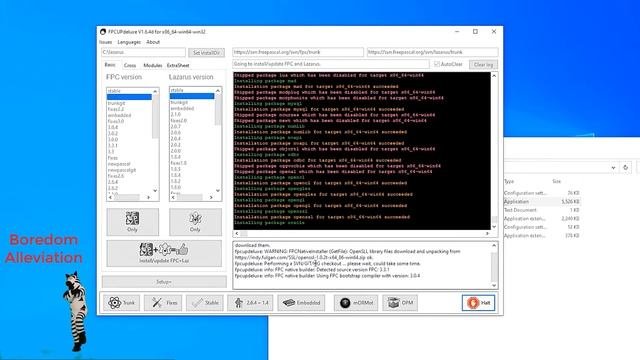Viewport: 640px width, 360px height.
Task: Click the Clear log button
Action: point(483,64)
